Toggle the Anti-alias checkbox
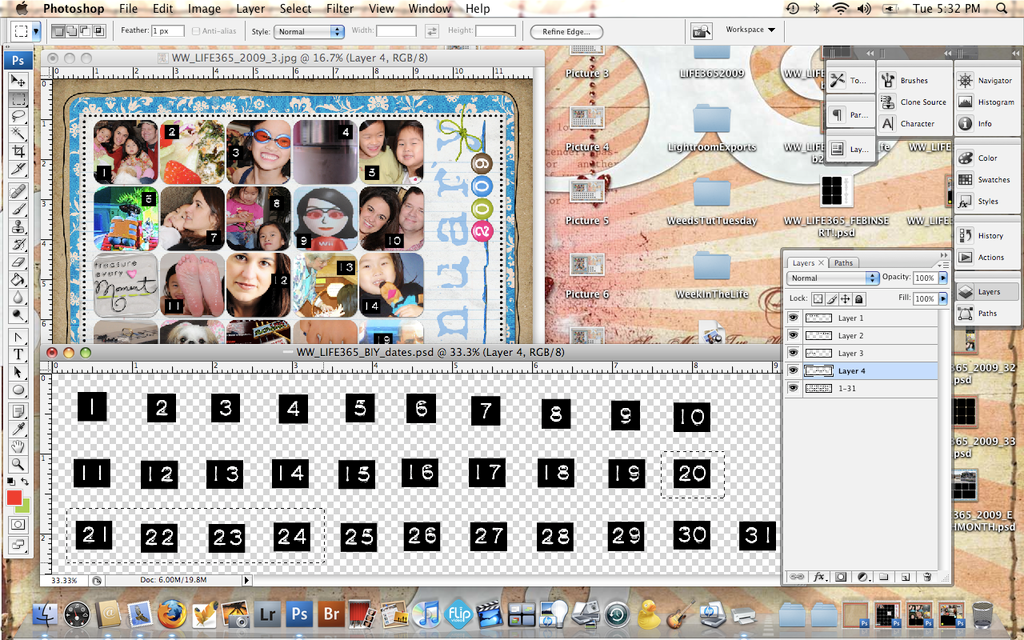 [x=196, y=31]
